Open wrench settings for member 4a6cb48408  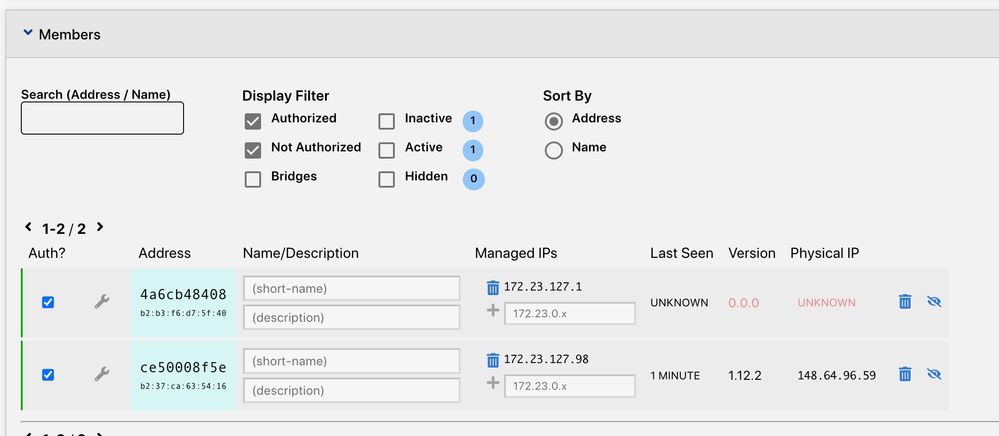101,301
